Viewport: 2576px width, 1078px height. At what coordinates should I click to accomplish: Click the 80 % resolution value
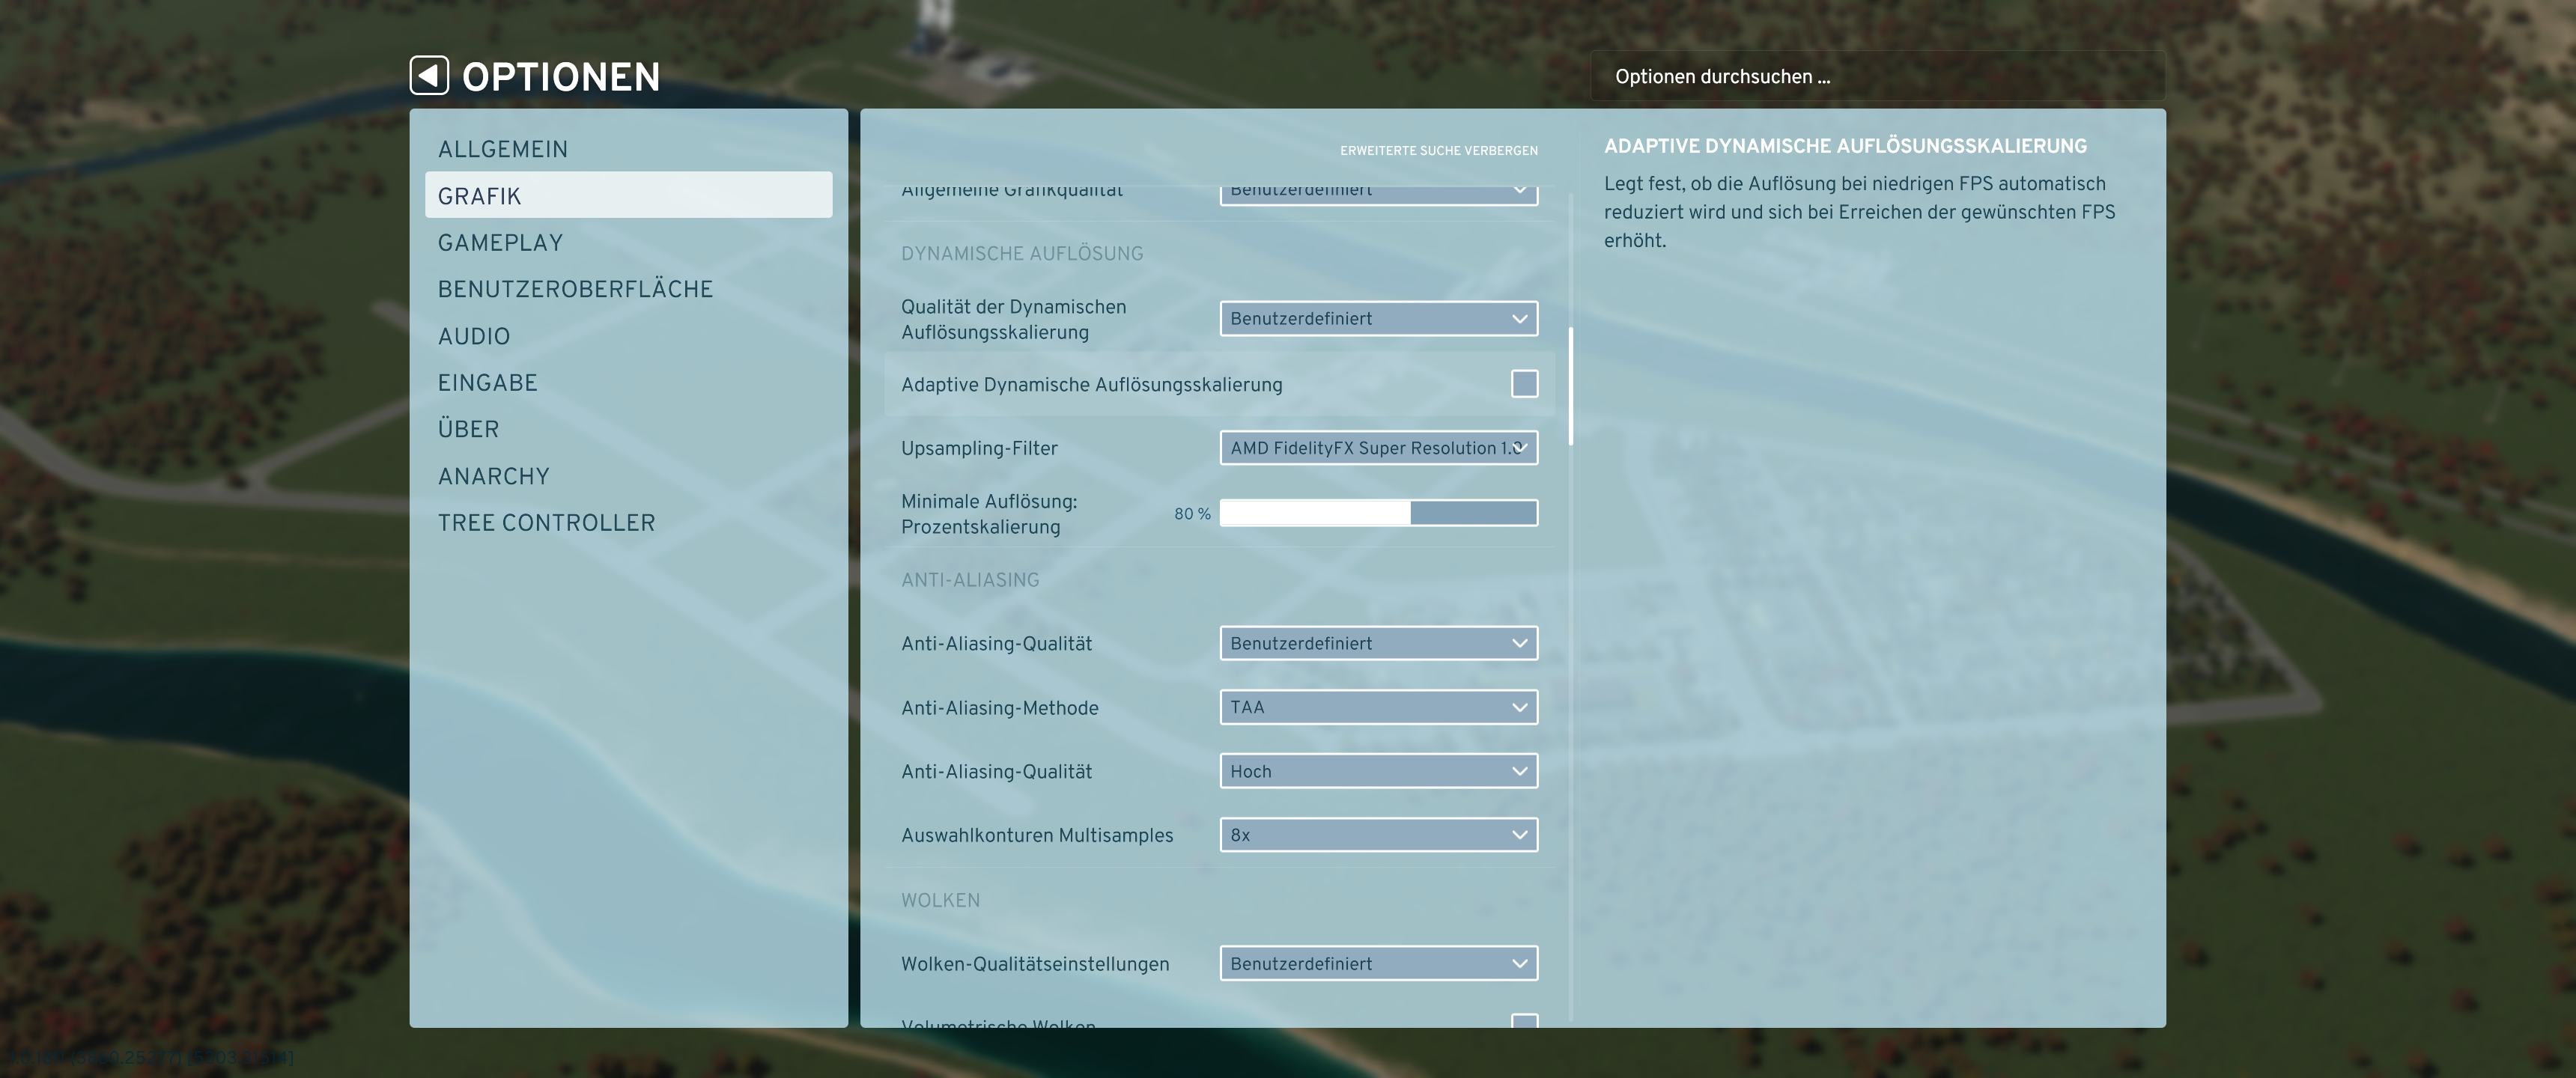click(x=1192, y=514)
